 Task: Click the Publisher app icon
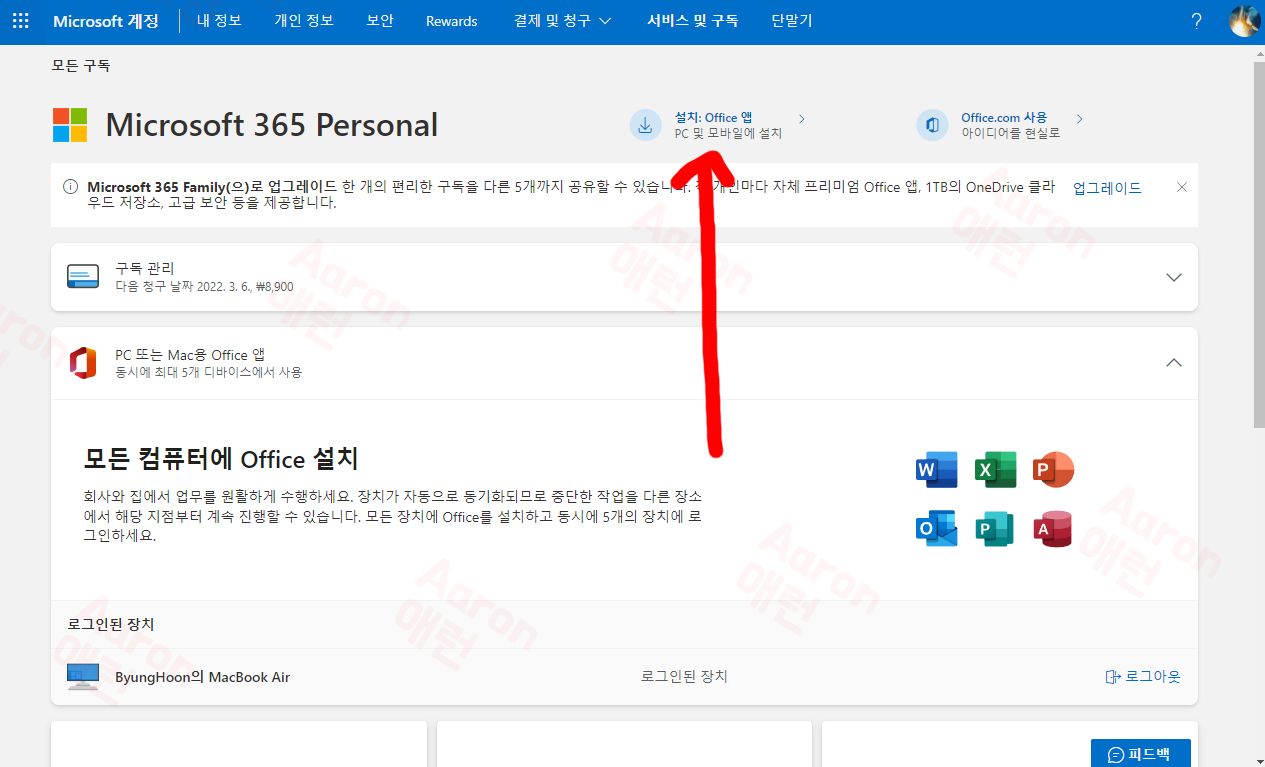click(995, 529)
